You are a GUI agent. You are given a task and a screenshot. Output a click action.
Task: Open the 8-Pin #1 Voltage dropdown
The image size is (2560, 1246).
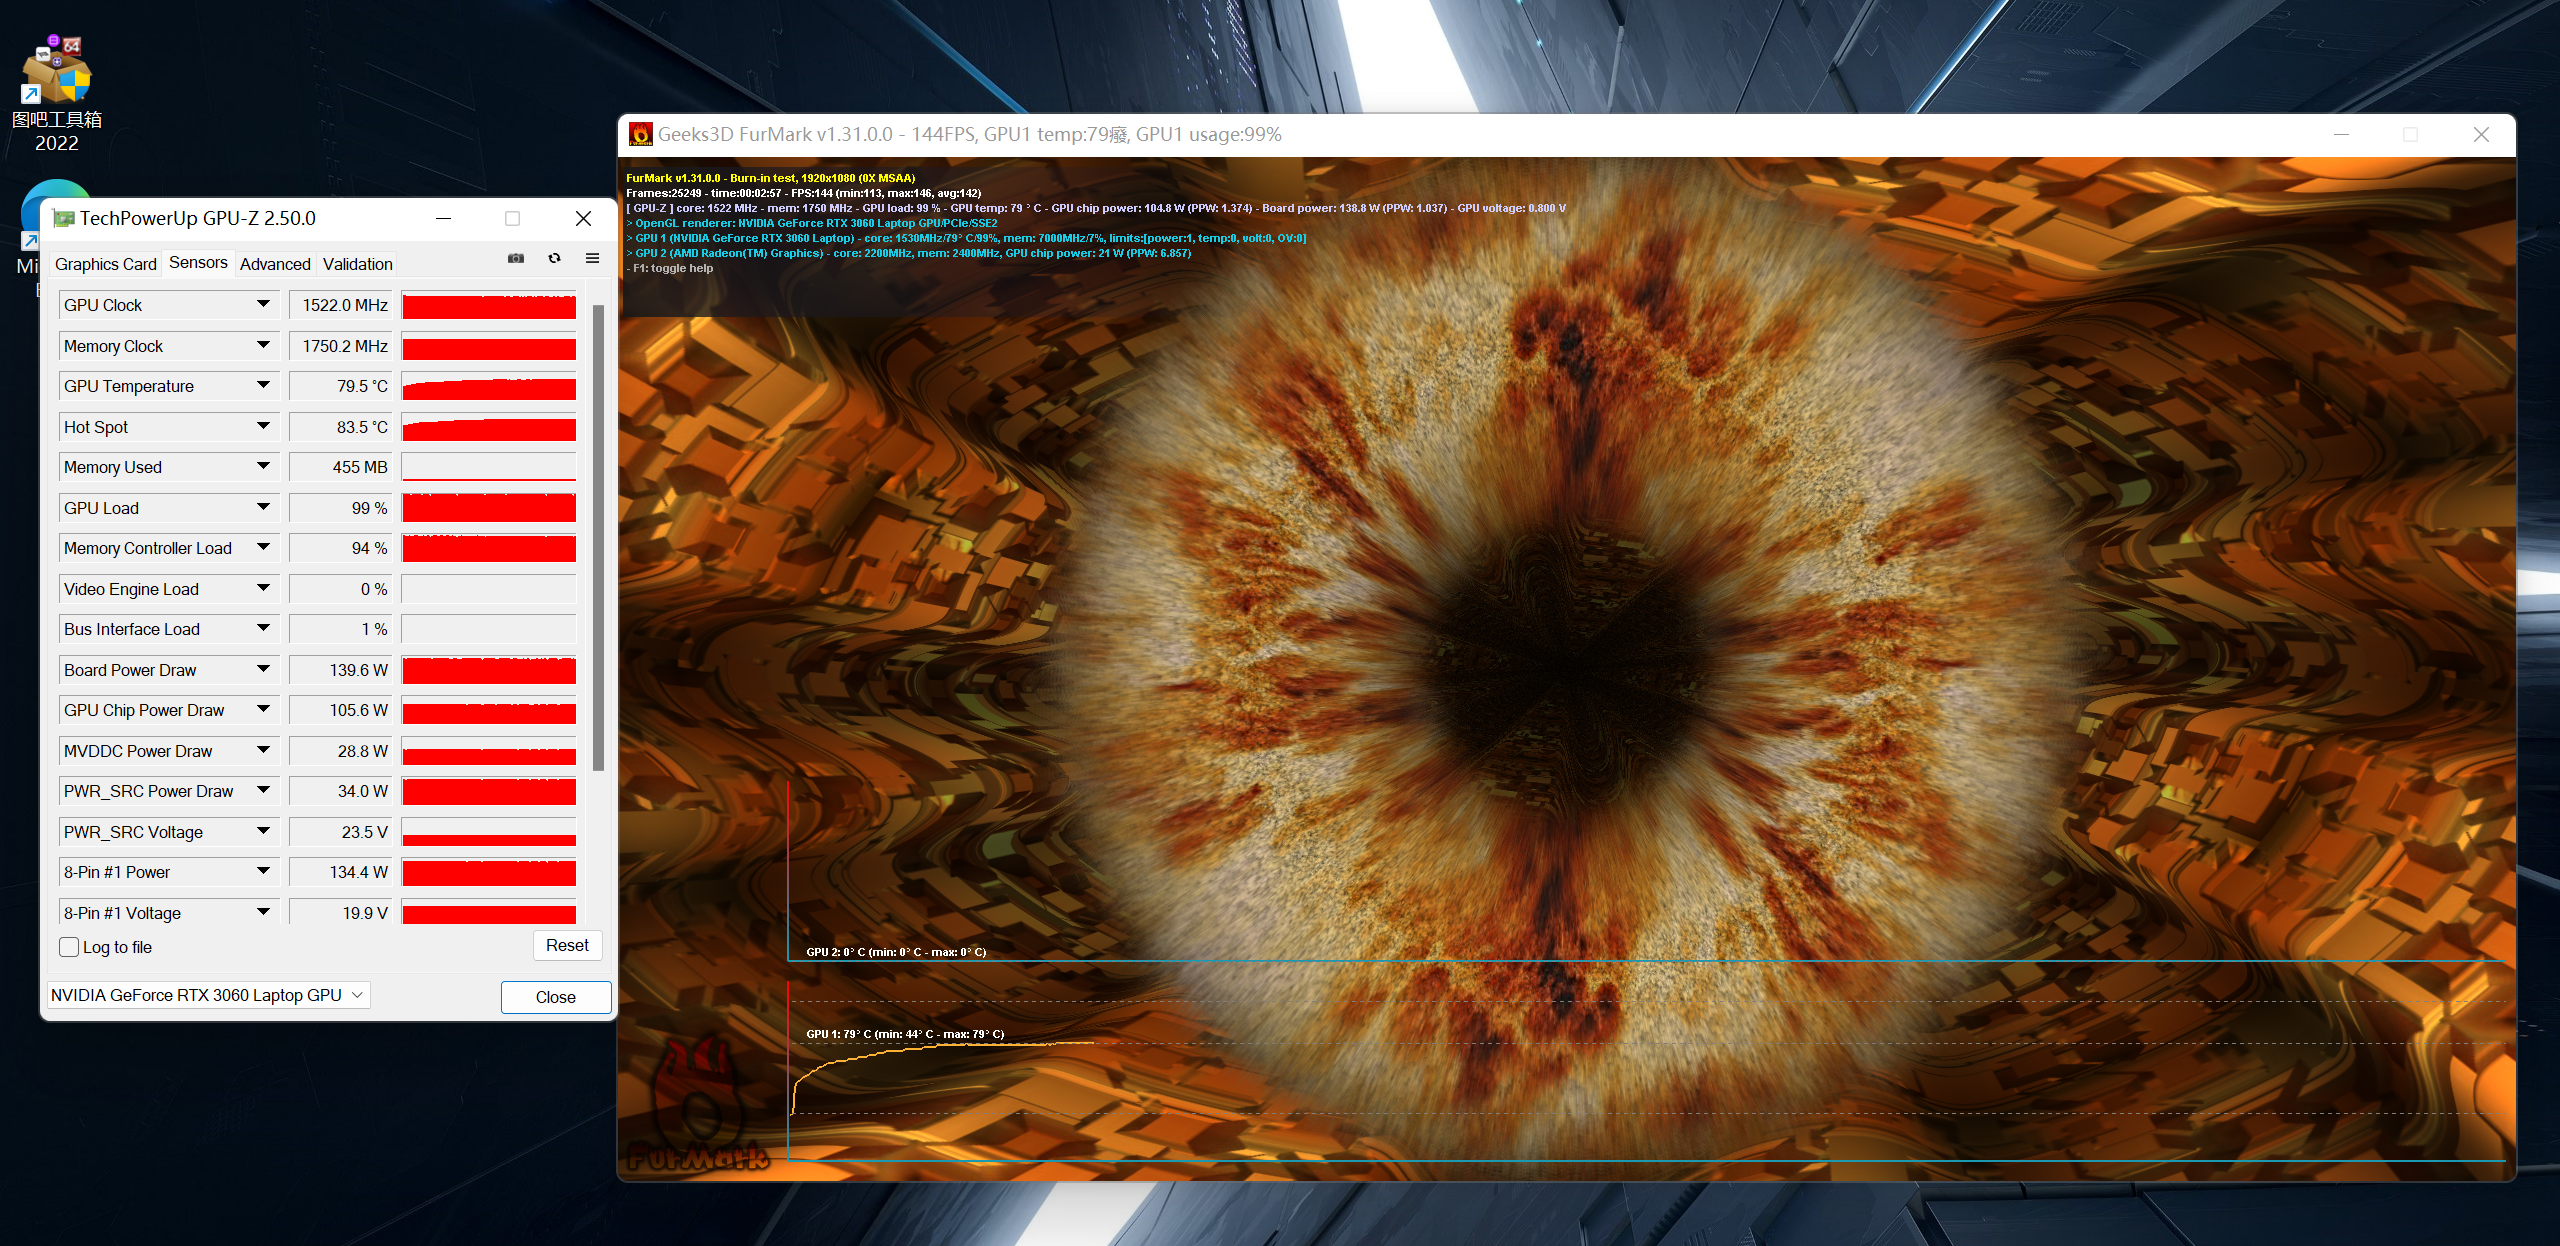[263, 912]
